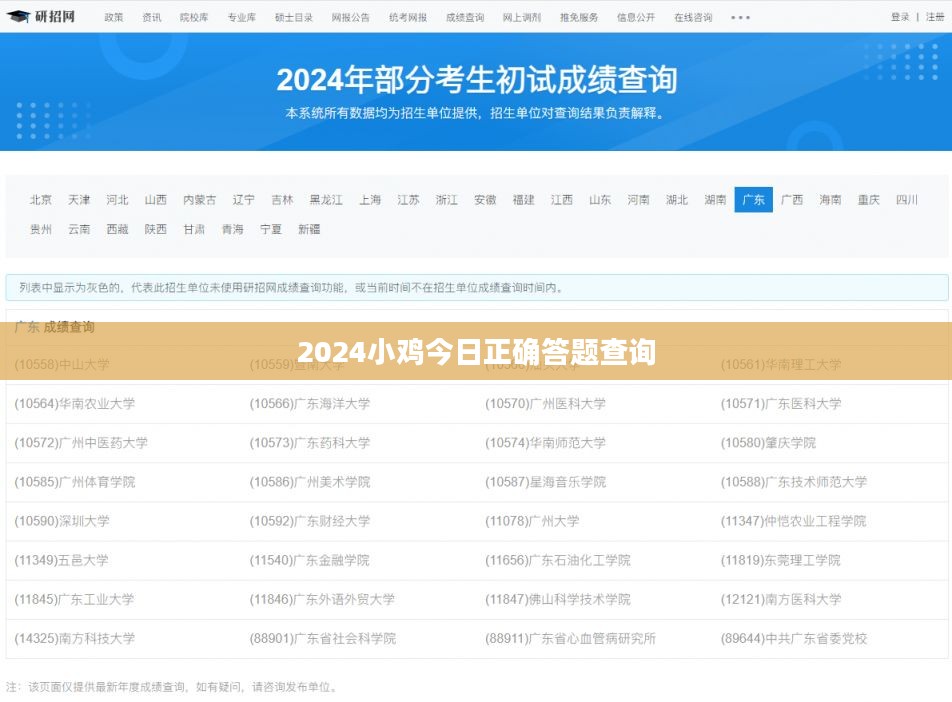Choose 浙江 from the province list

446,200
